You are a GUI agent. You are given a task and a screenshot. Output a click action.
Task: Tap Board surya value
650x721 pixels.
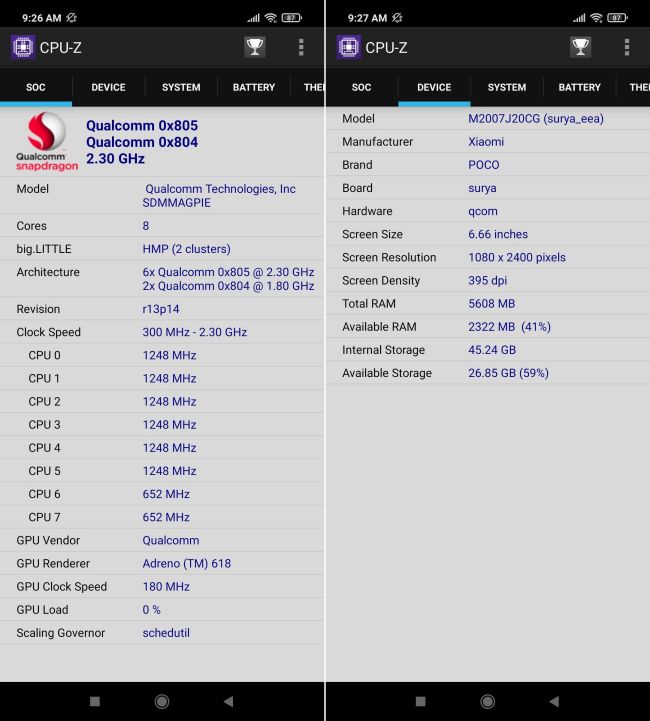482,188
